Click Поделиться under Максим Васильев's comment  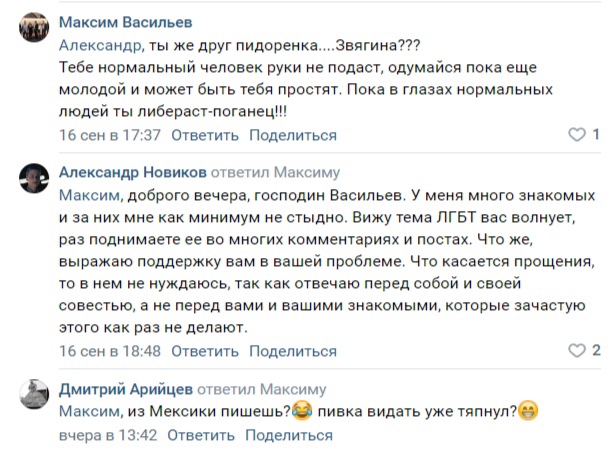click(292, 135)
